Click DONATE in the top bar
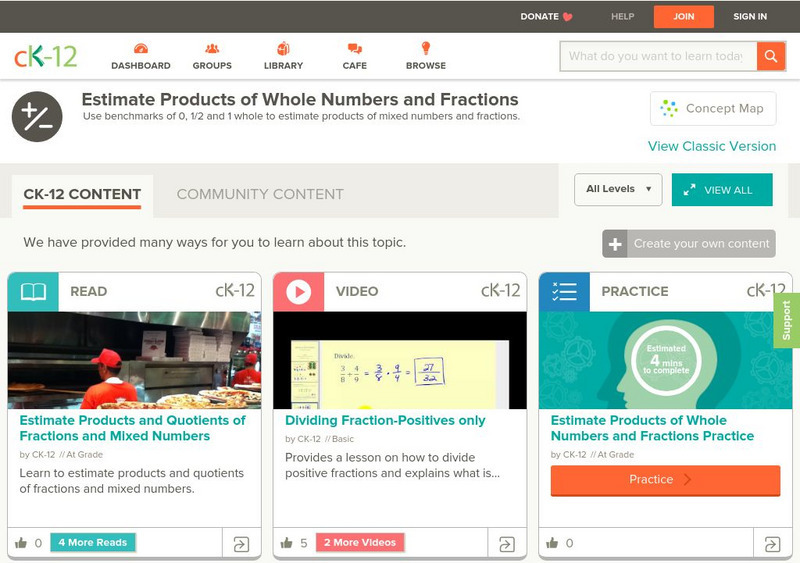 pos(539,17)
